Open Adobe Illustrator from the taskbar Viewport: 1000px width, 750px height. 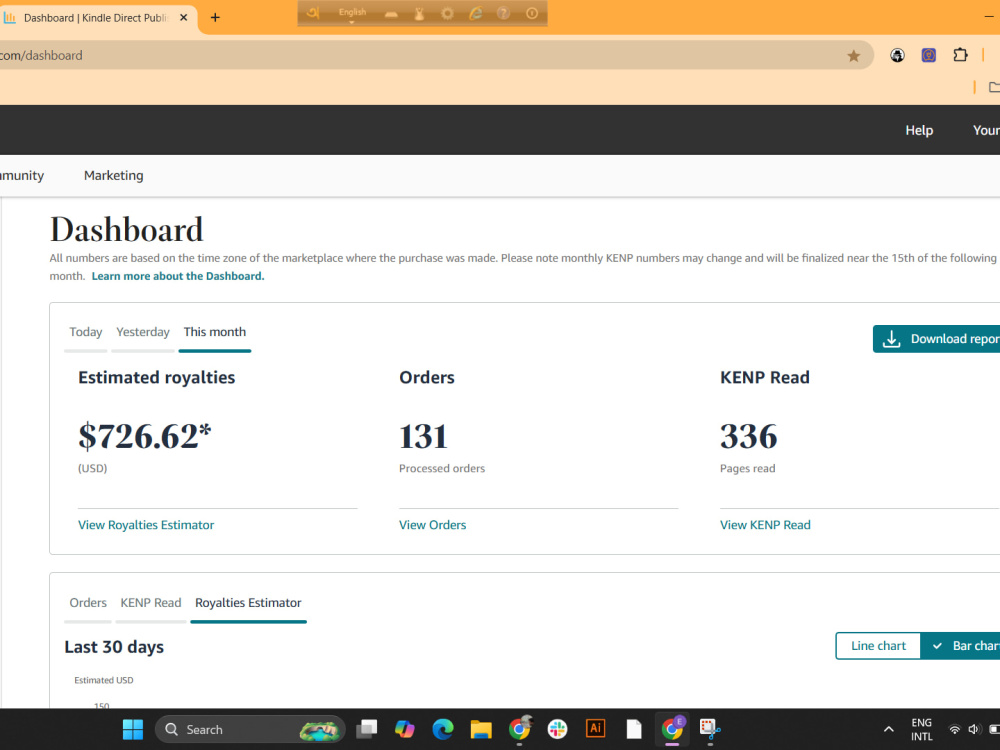[595, 728]
